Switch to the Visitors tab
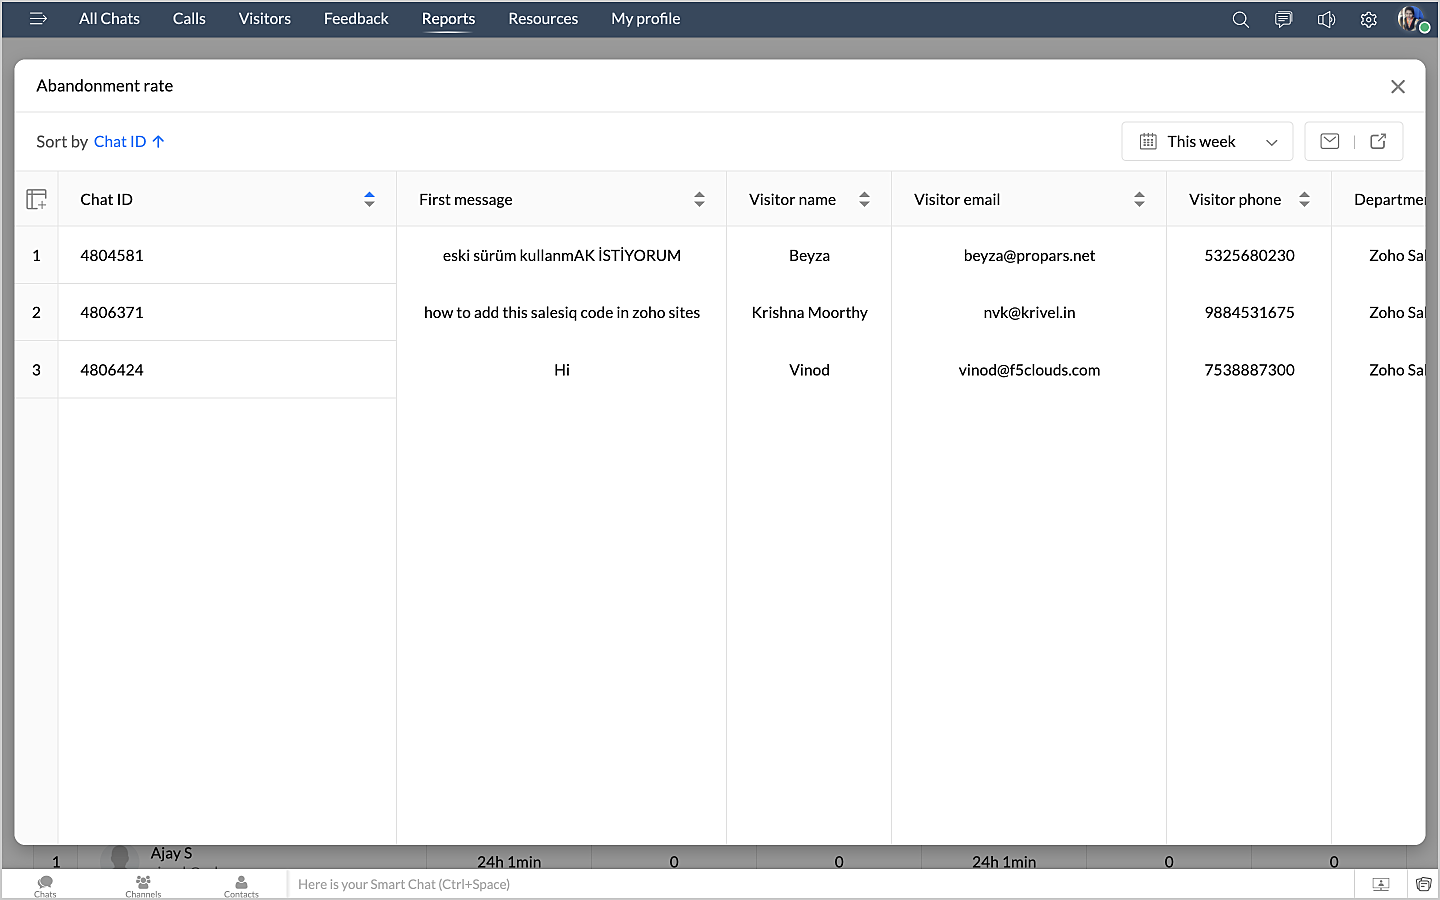Screen dimensions: 1440x900 (264, 19)
